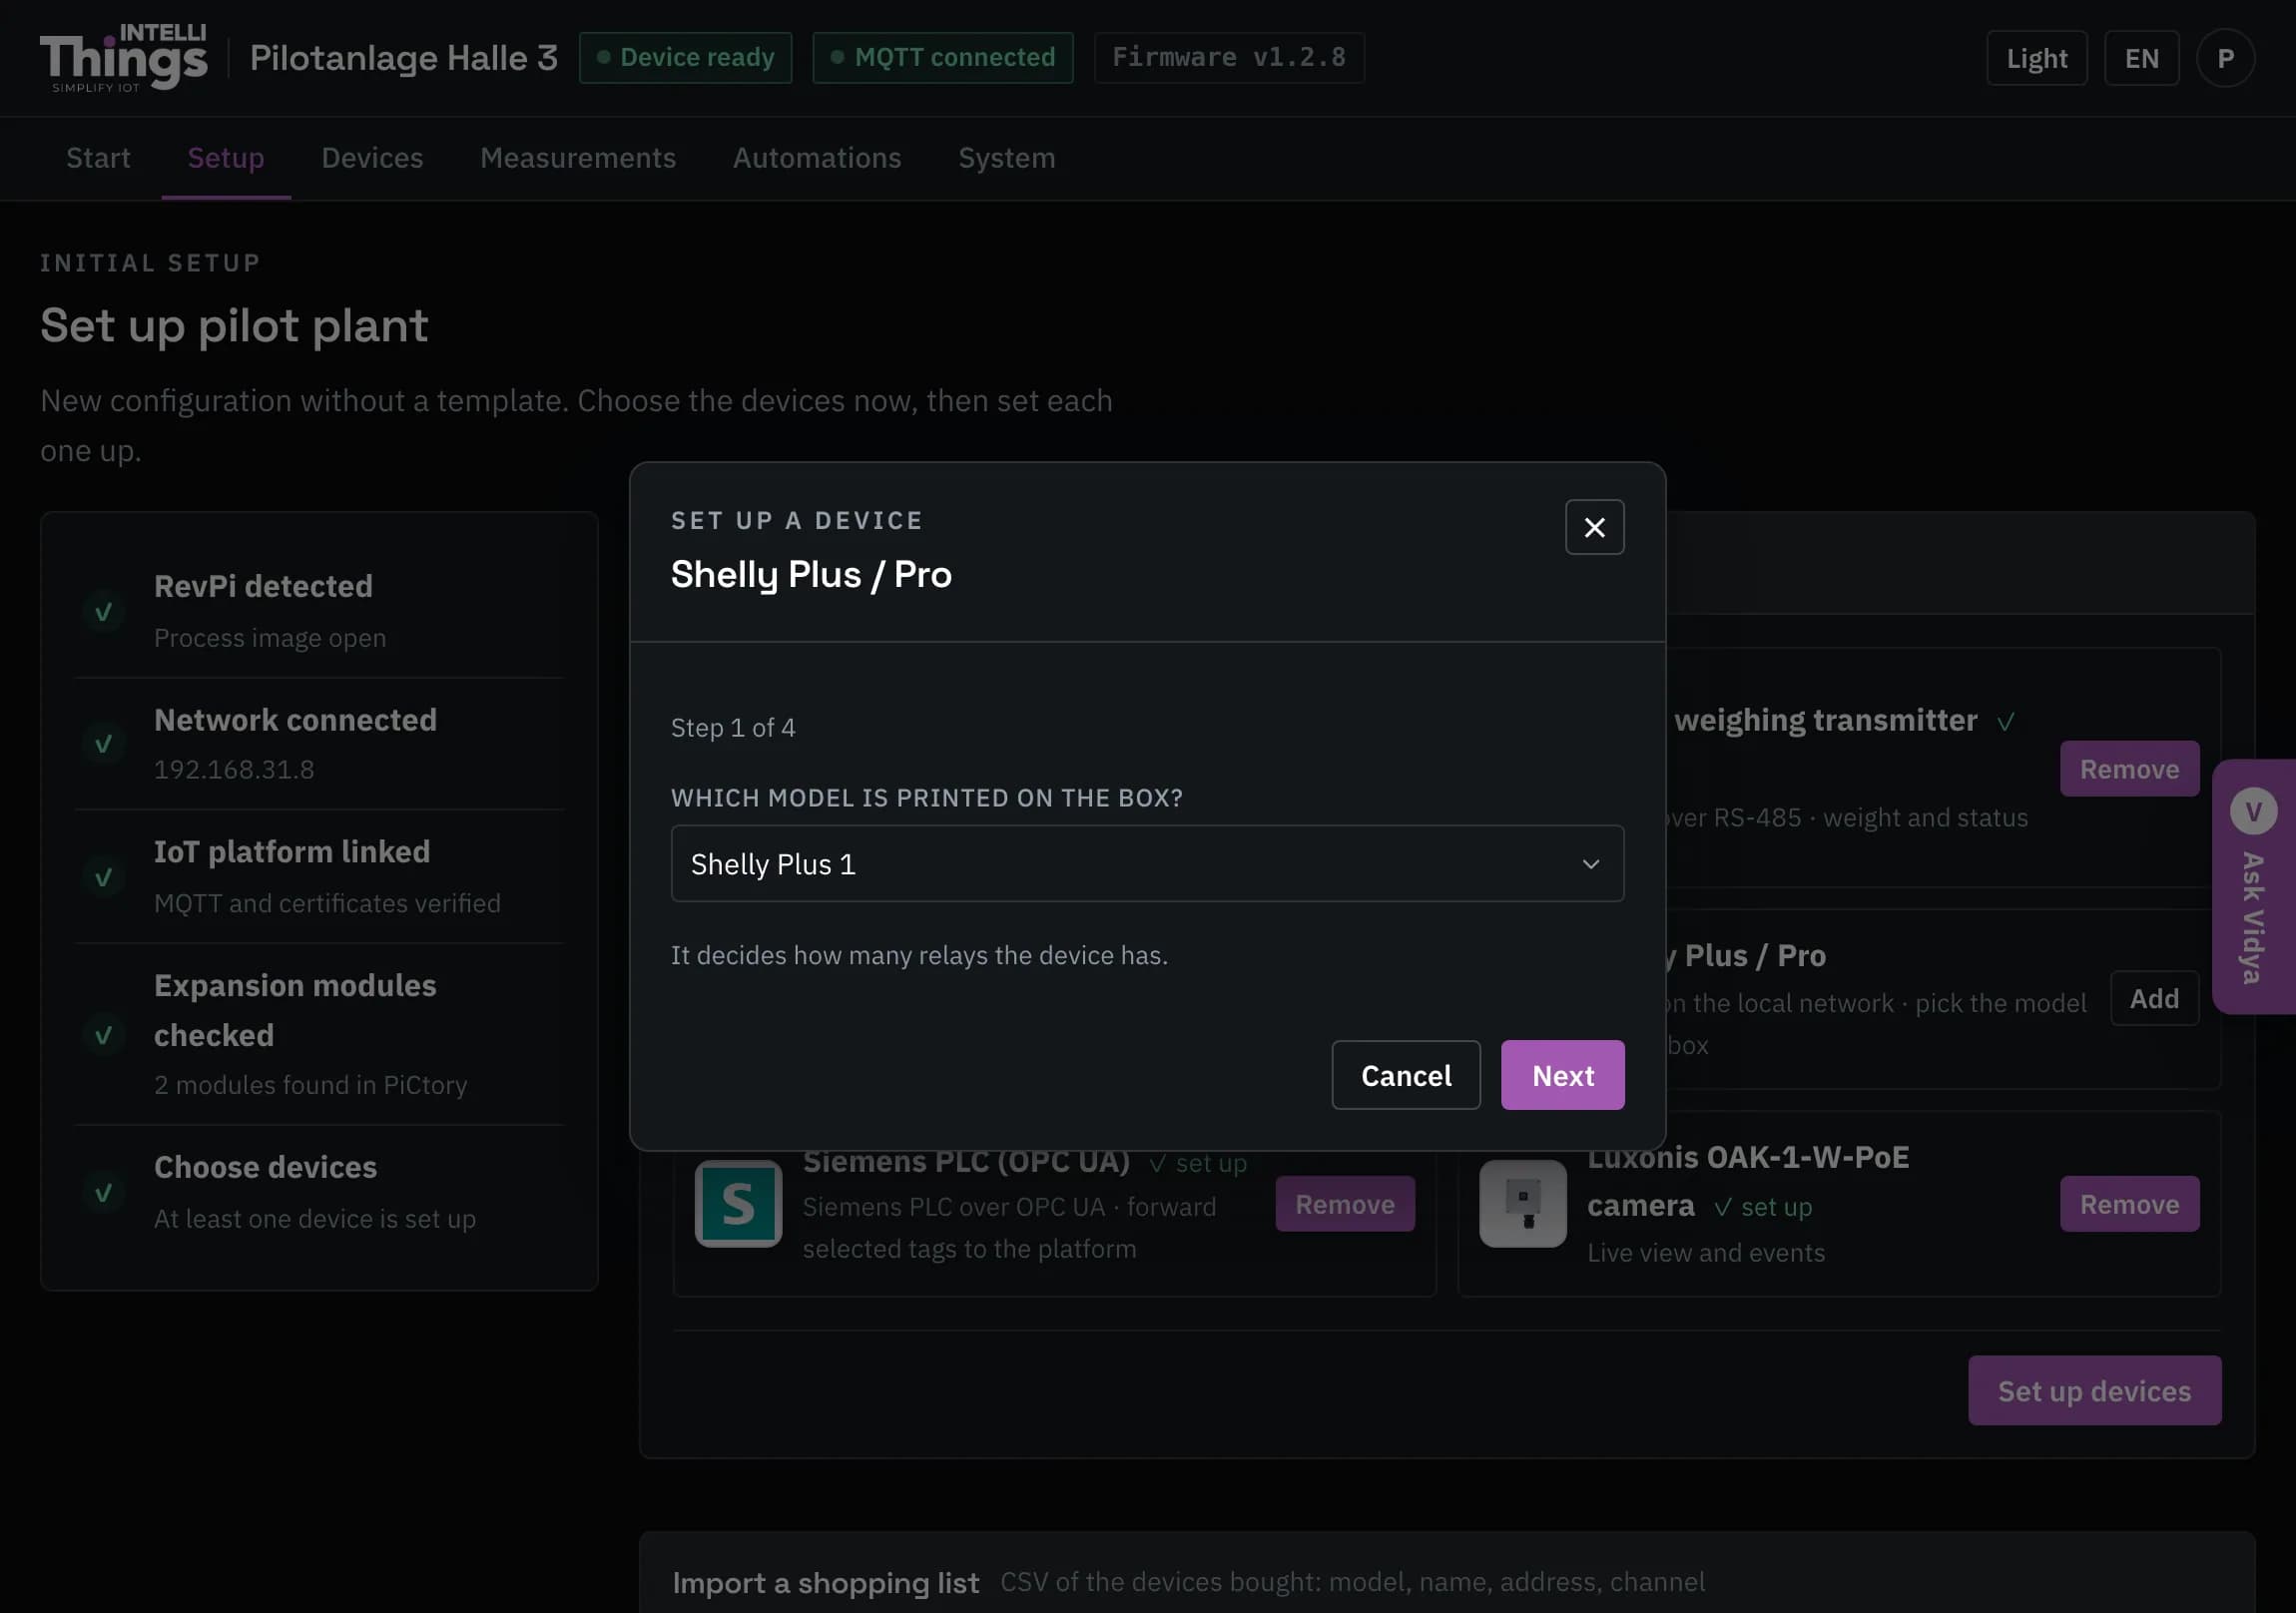This screenshot has width=2296, height=1613.
Task: Go to the System tab
Action: (x=1006, y=158)
